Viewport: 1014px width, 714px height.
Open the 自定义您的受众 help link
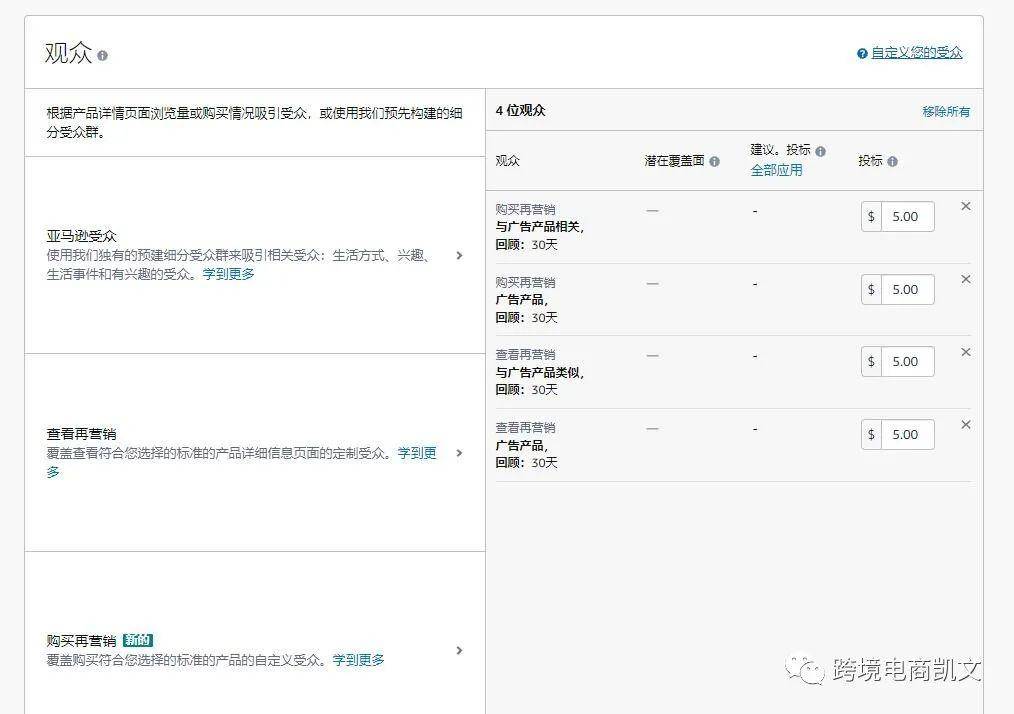[x=916, y=53]
